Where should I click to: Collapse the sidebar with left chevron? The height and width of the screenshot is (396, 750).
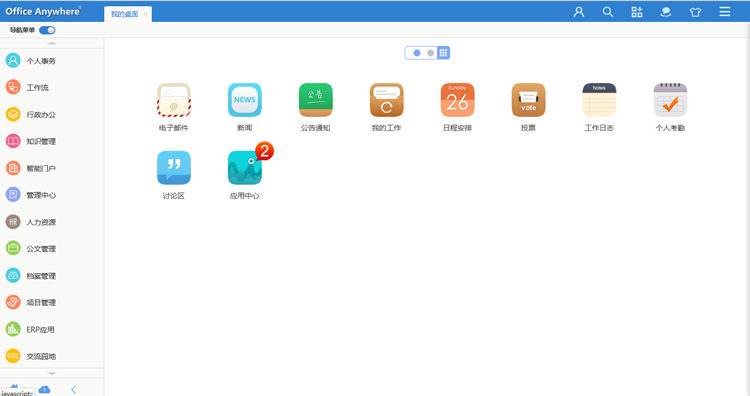[x=74, y=390]
